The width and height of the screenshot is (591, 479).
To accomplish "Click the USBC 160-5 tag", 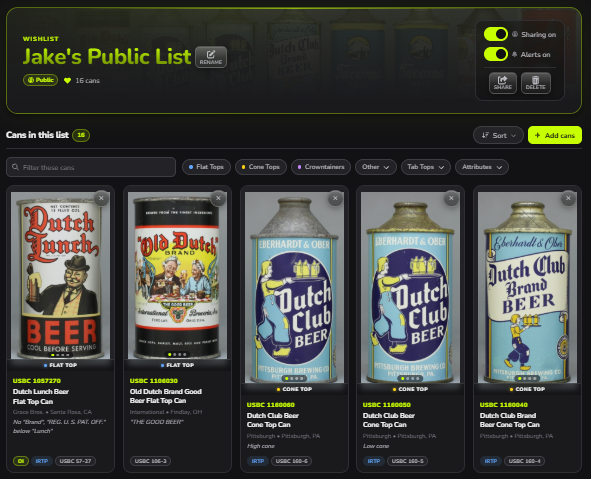I will 407,461.
